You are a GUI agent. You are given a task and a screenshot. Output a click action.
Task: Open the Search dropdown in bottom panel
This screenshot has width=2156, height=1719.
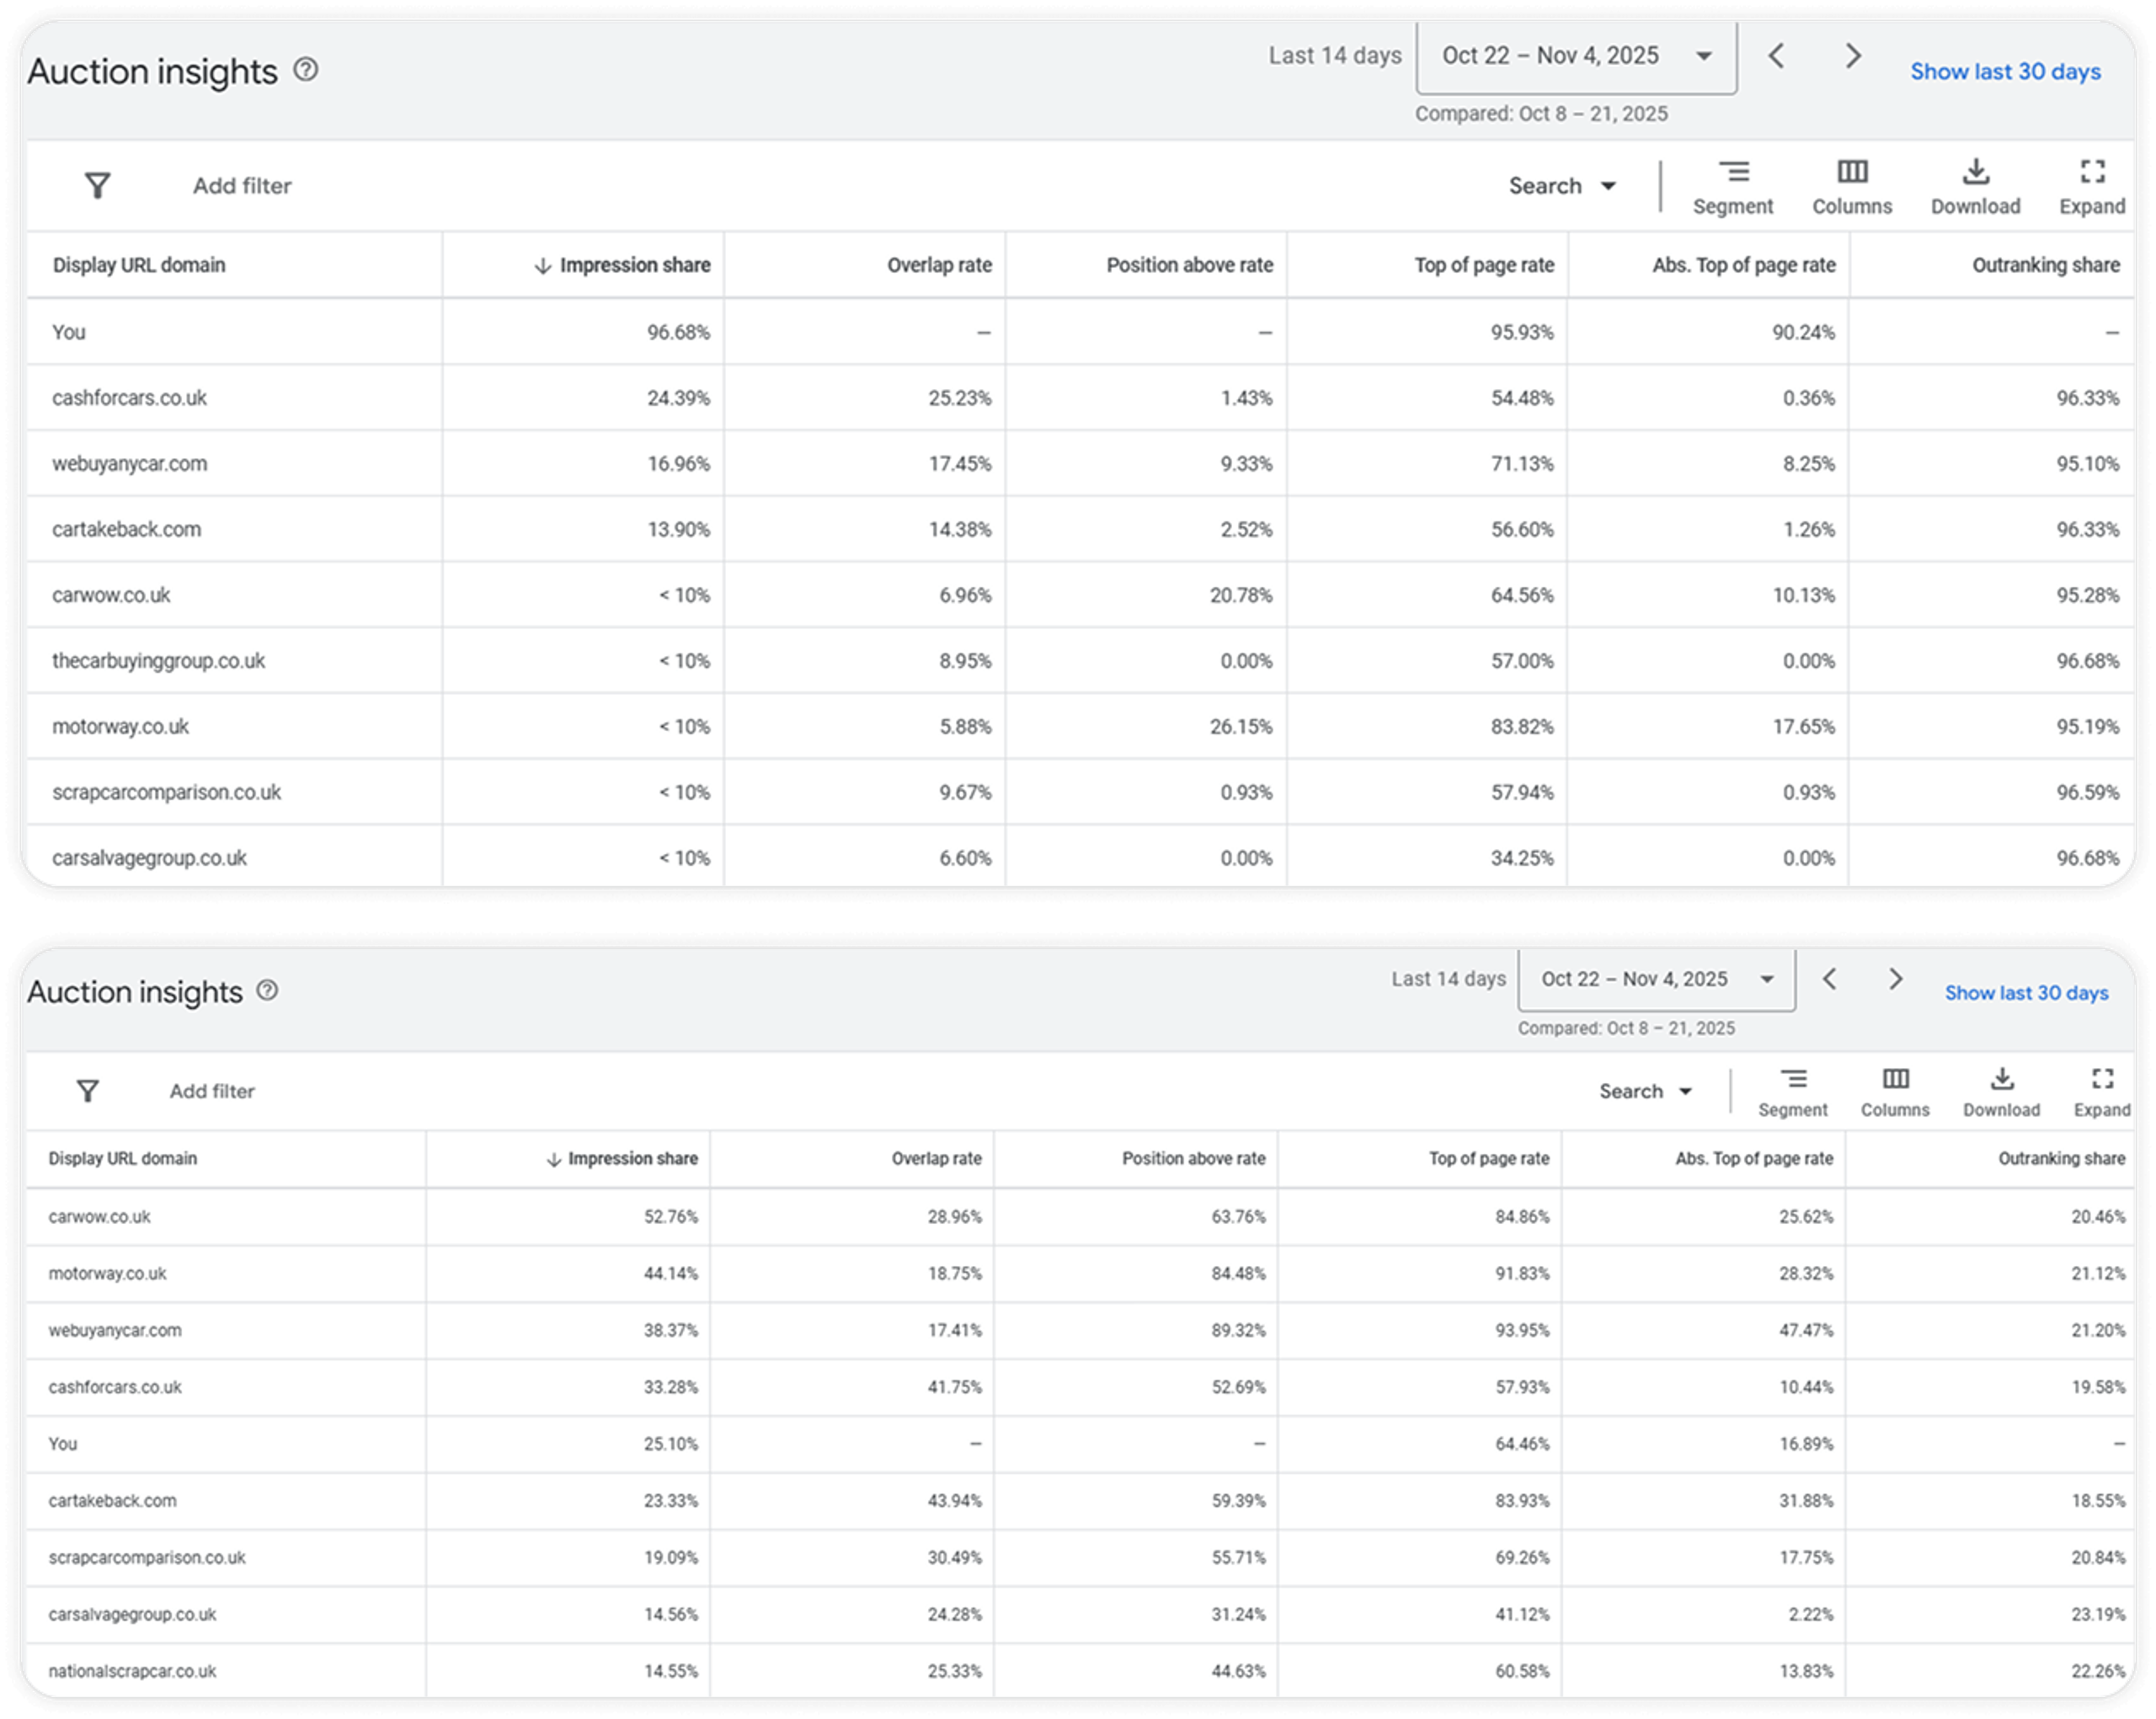1645,1091
